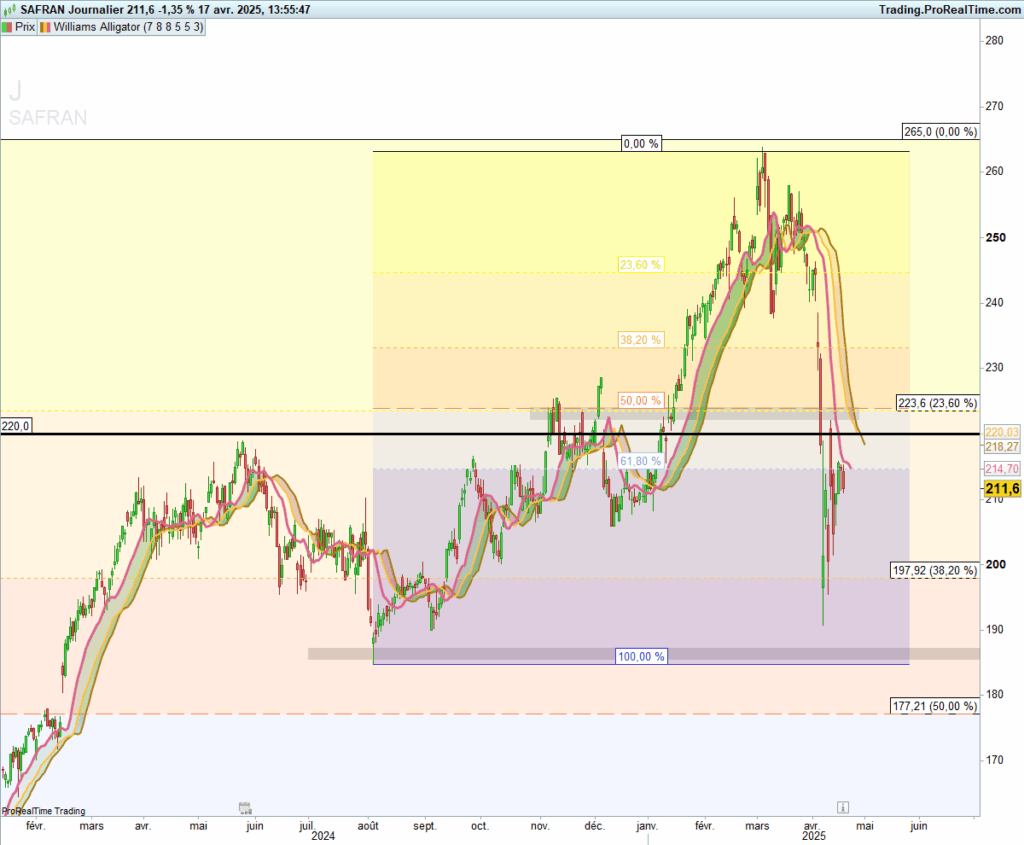The width and height of the screenshot is (1024, 845).
Task: Open Williams Alligator (7 8 8 5 5 3) settings
Action: (x=129, y=27)
